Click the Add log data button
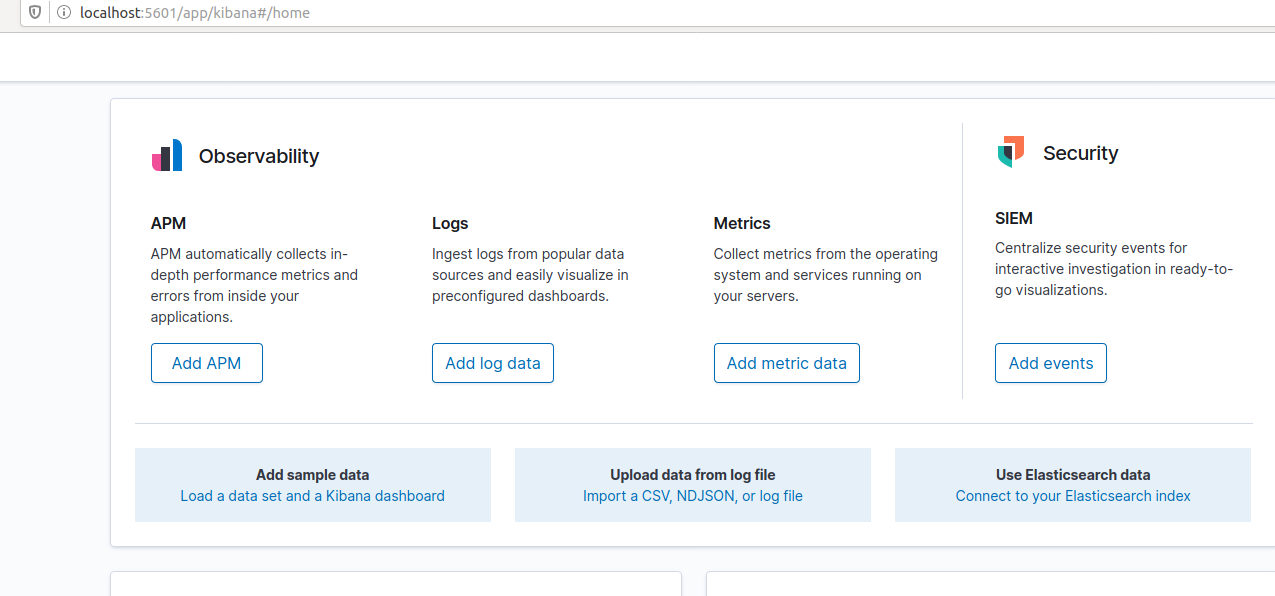The width and height of the screenshot is (1275, 596). pyautogui.click(x=492, y=363)
